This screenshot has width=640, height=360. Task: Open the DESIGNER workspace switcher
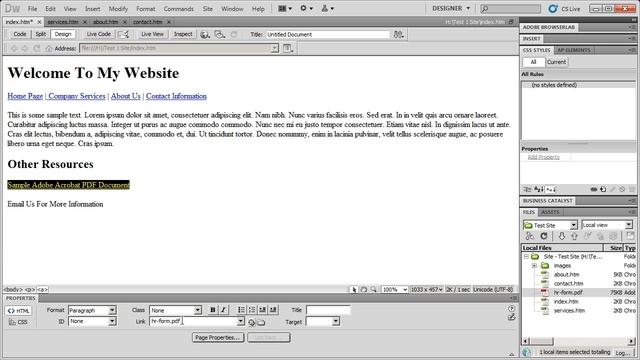click(x=451, y=8)
